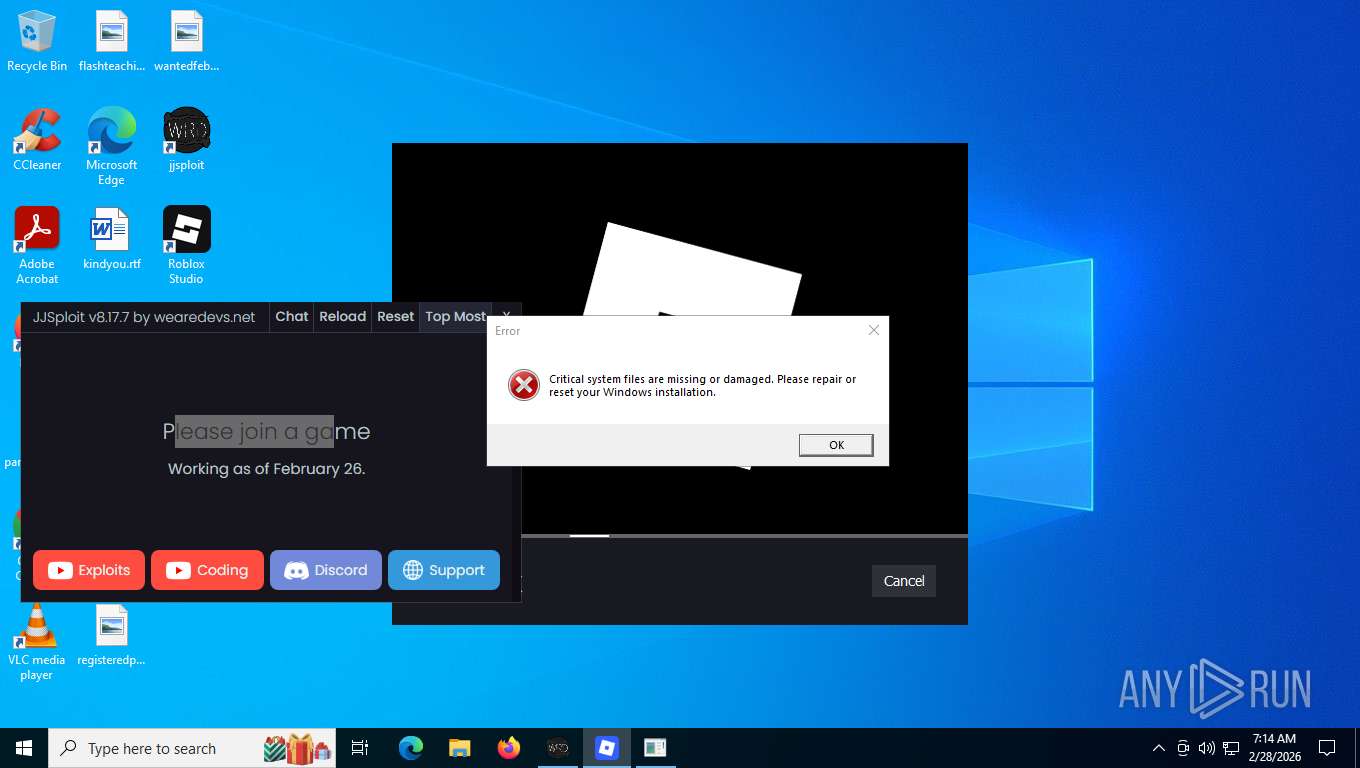Click the Roblox installer progress bar
Viewport: 1360px width, 768px height.
coord(744,536)
